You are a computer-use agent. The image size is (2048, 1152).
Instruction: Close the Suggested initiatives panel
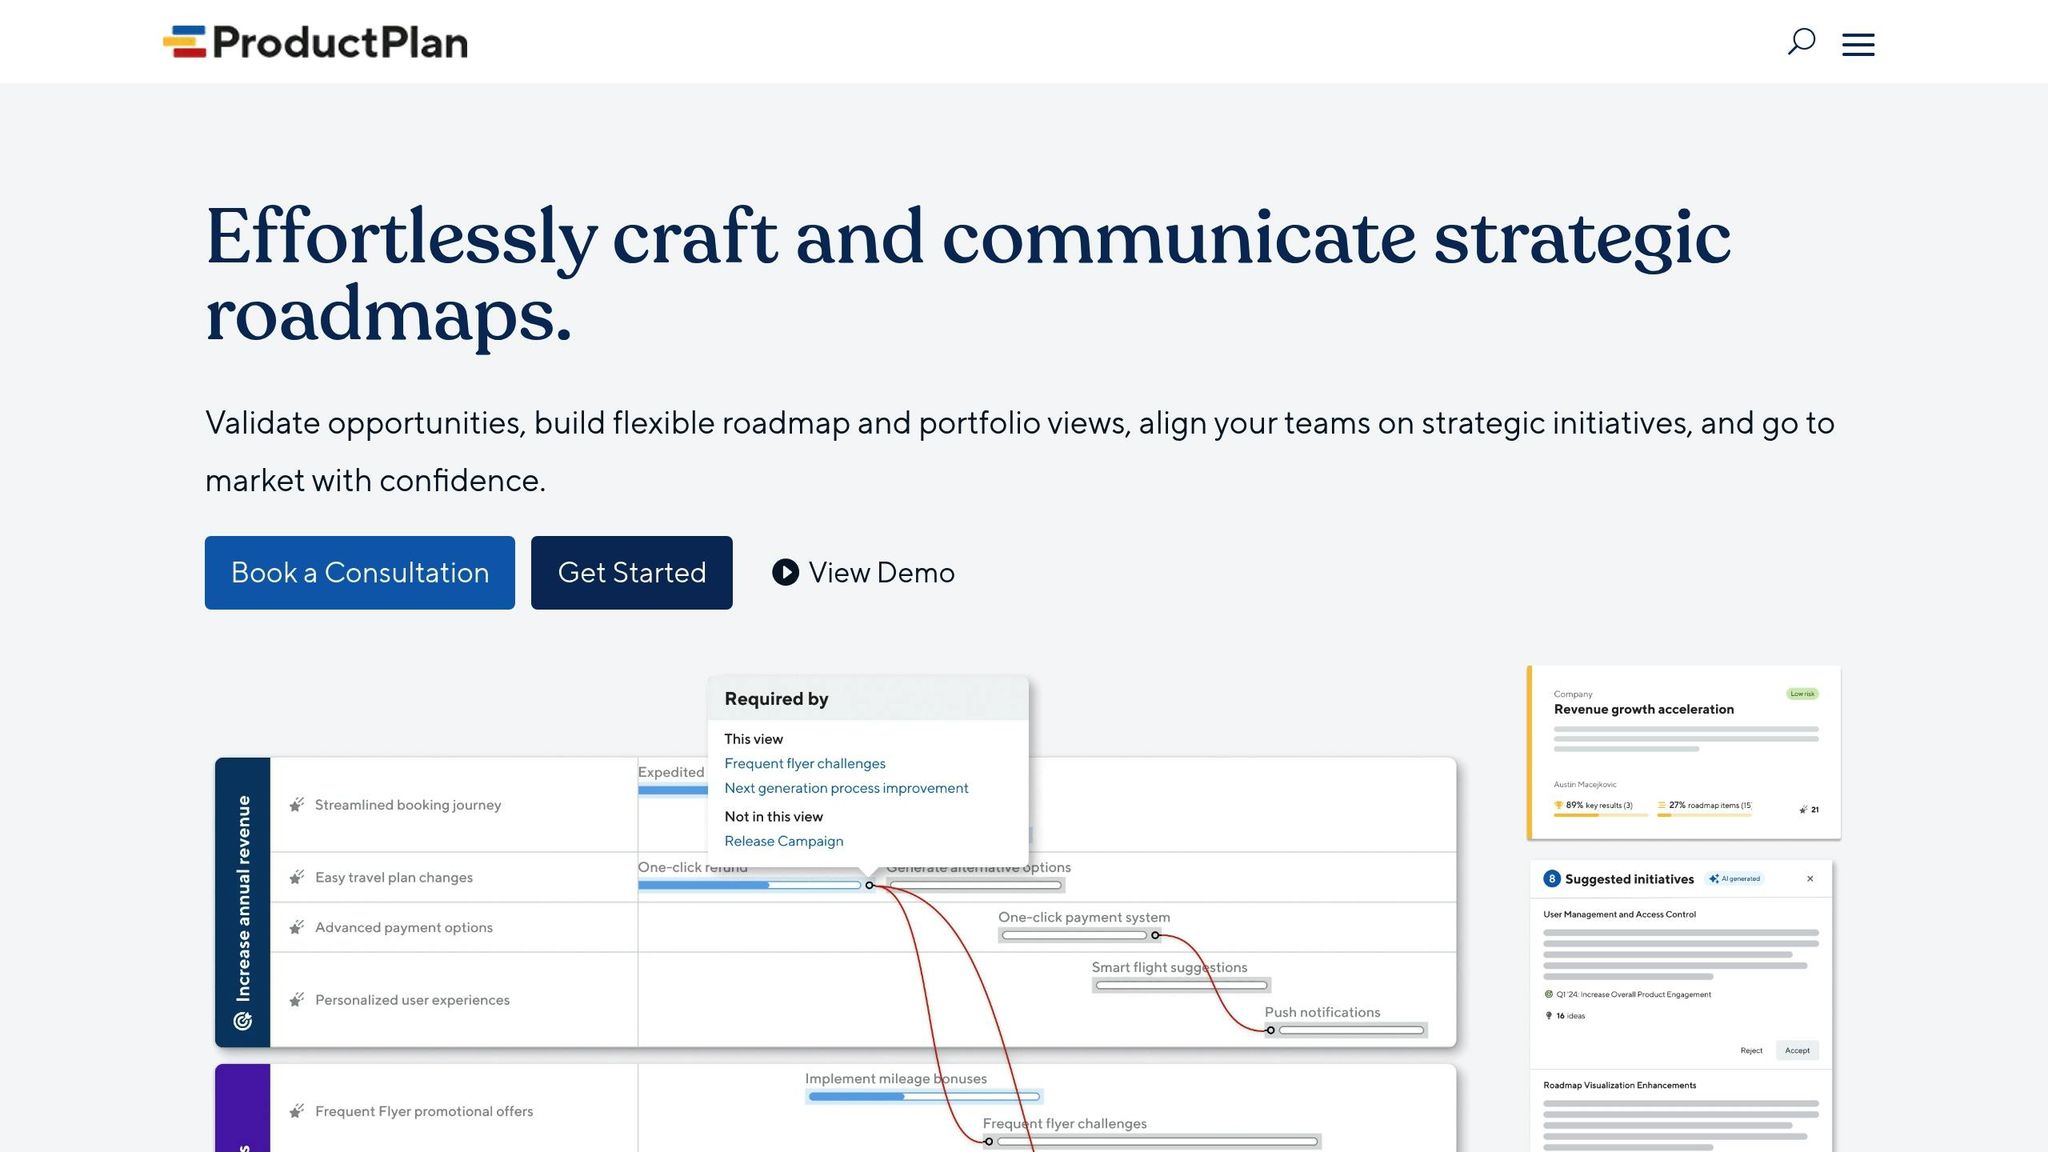1811,879
